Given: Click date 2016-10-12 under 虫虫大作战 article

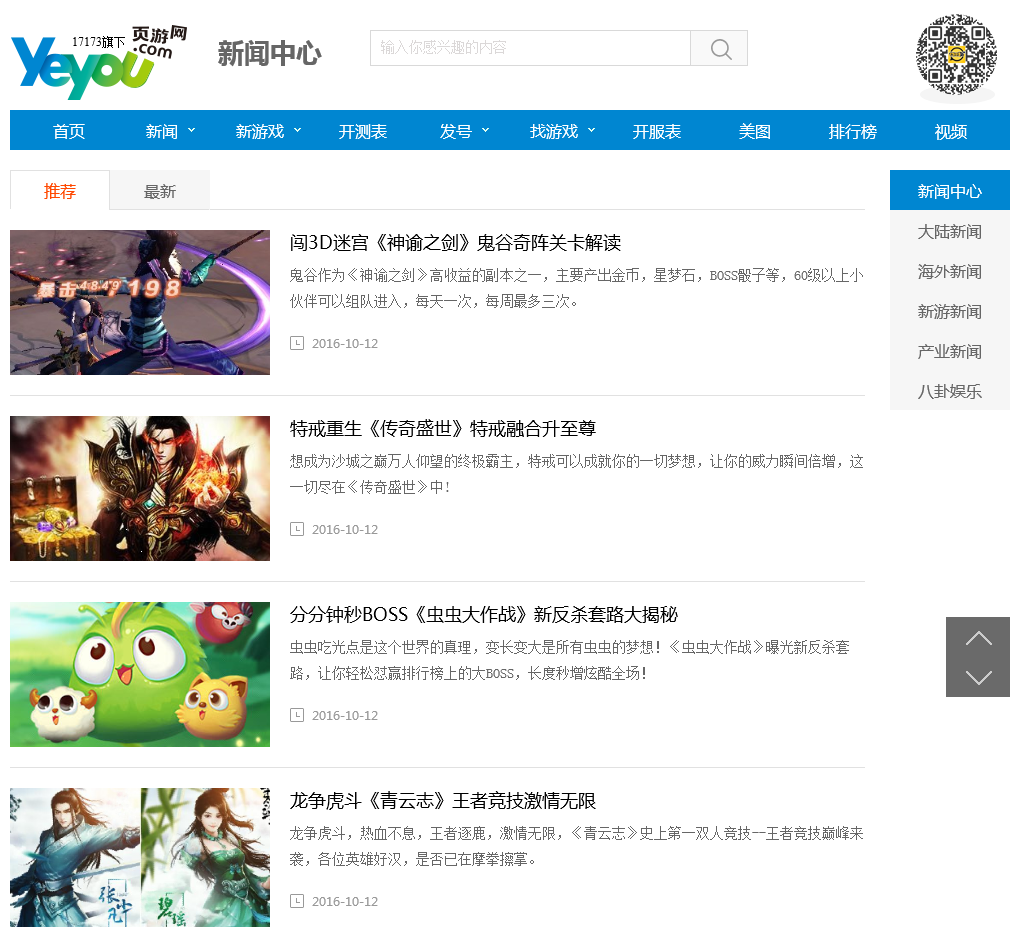Looking at the screenshot, I should pos(345,716).
